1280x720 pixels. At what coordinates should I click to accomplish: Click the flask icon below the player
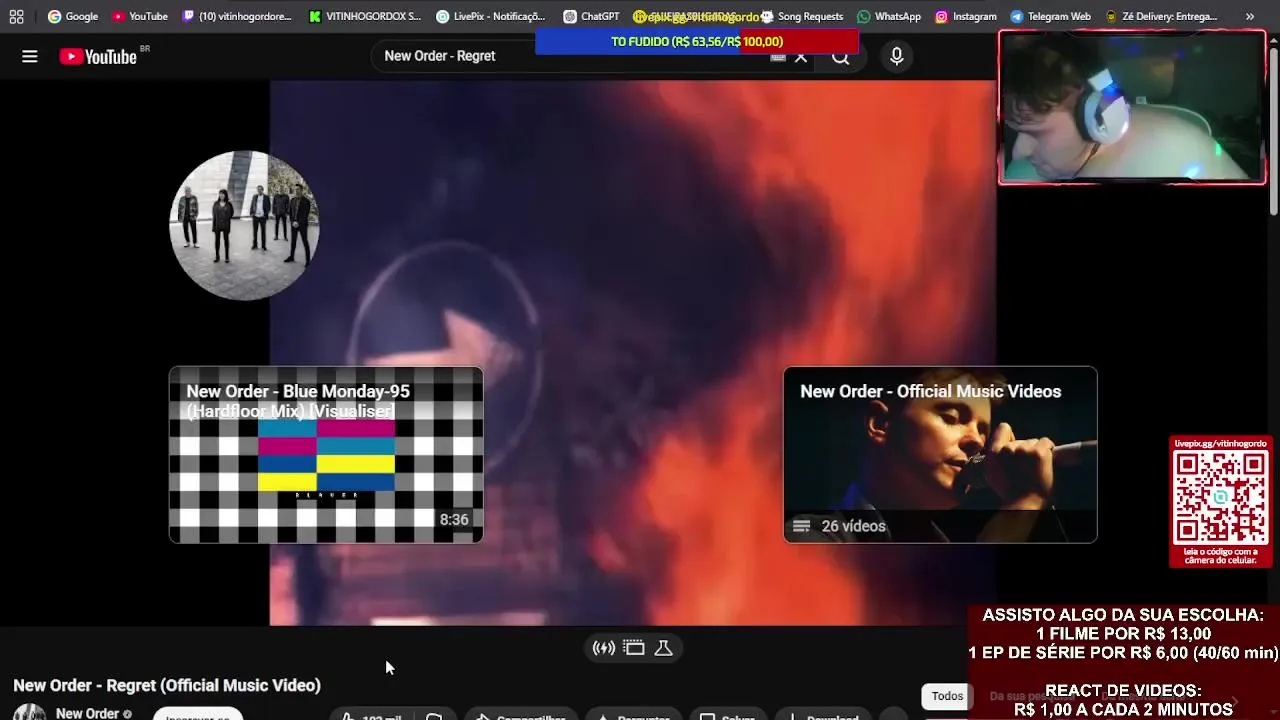click(663, 648)
